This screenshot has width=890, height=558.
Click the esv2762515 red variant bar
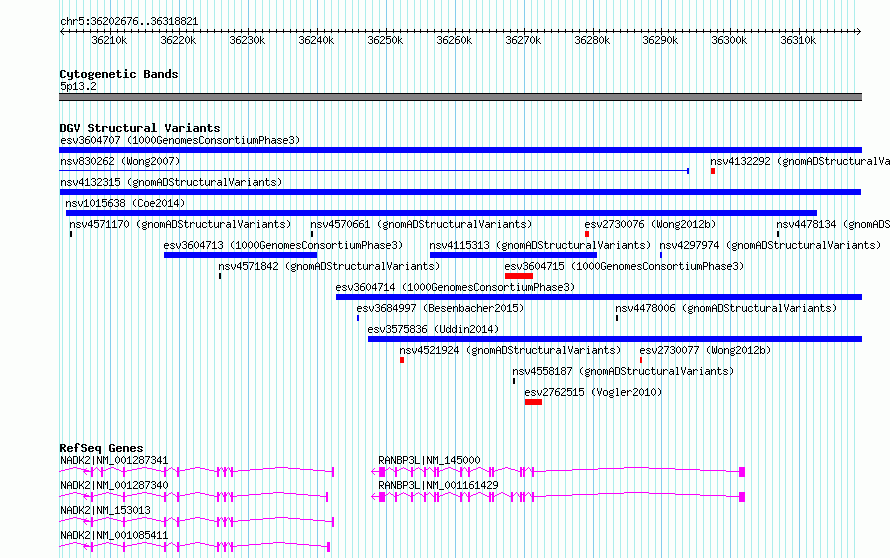point(533,402)
